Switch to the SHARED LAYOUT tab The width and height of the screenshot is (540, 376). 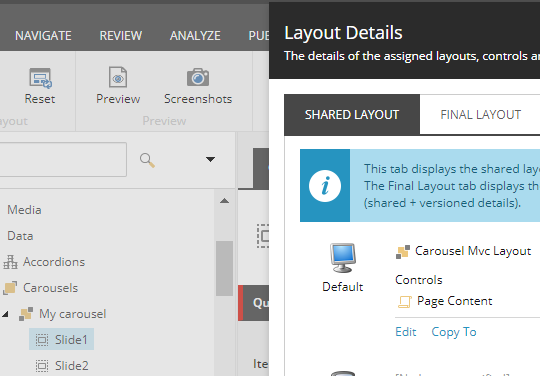point(352,115)
